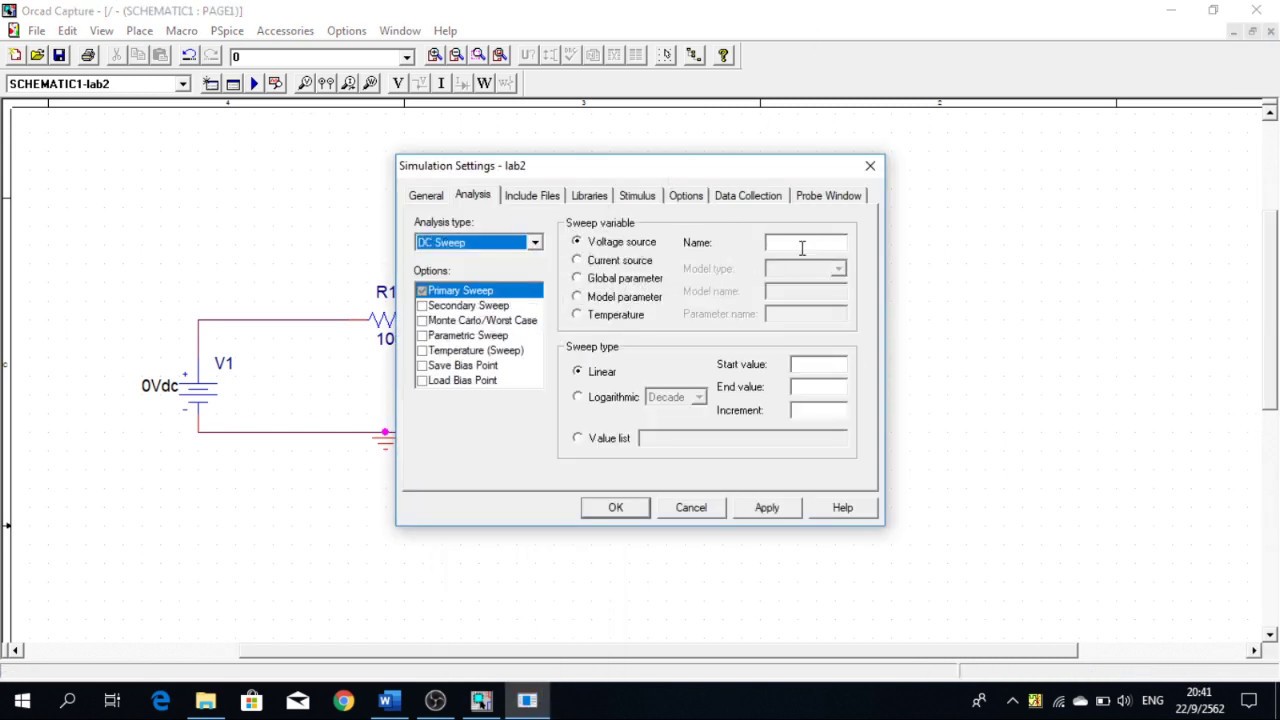Place voltage level marker probe icon

tap(305, 84)
